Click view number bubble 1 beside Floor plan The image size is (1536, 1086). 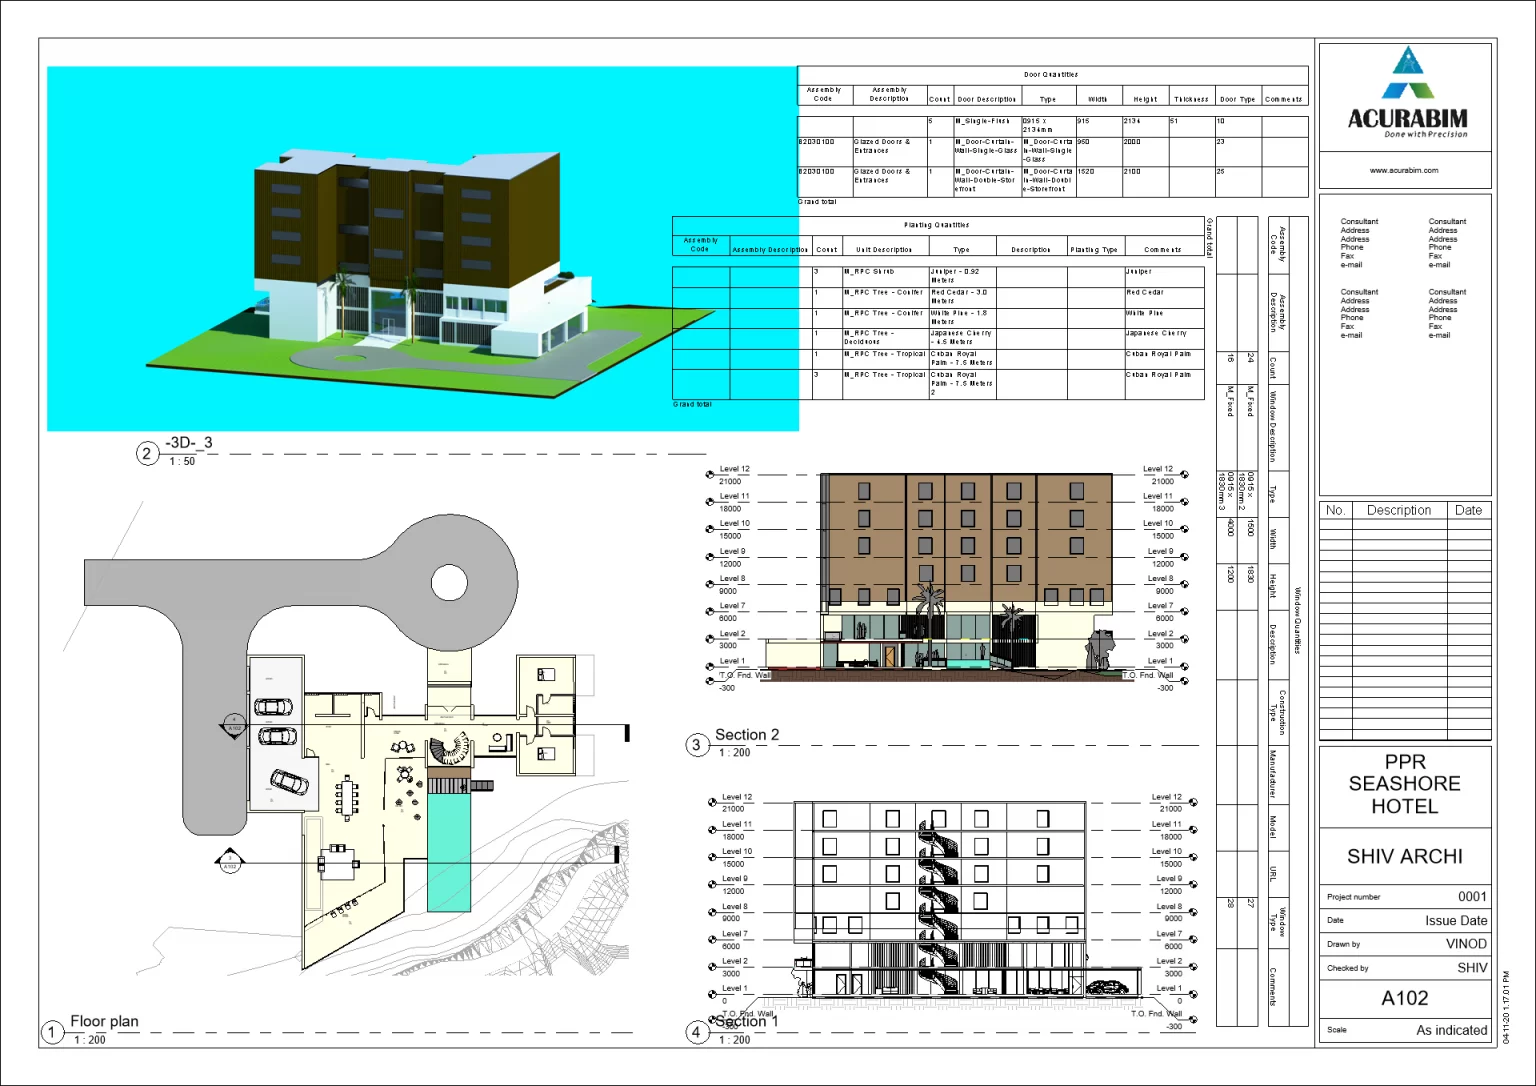click(52, 1033)
